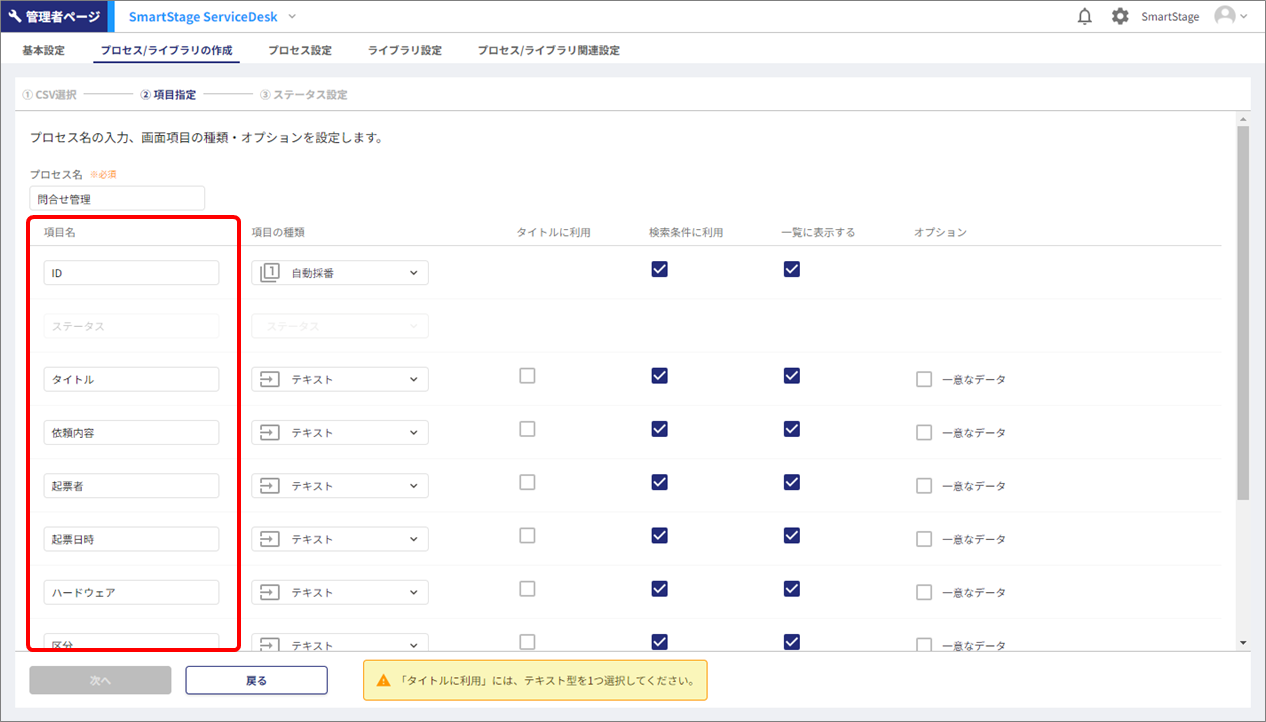Viewport: 1266px width, 722px height.
Task: Uncheck 検索条件に利用 for the ID row
Action: click(x=659, y=269)
